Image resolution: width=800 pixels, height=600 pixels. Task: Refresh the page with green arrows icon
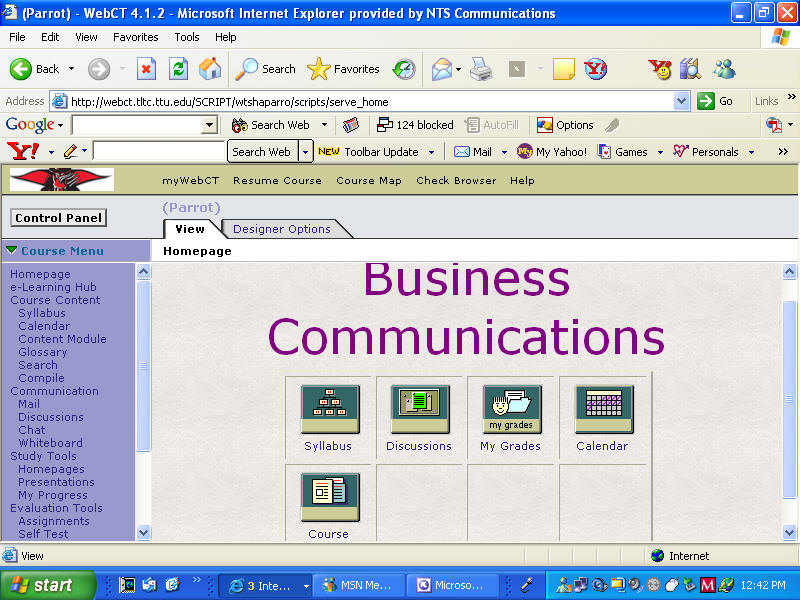[179, 69]
